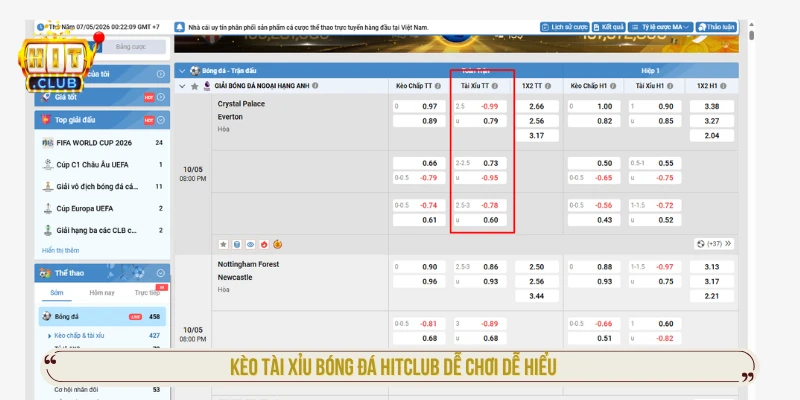Click info icon next to Kèo Chấp TT
Image resolution: width=800 pixels, height=400 pixels.
tap(438, 86)
